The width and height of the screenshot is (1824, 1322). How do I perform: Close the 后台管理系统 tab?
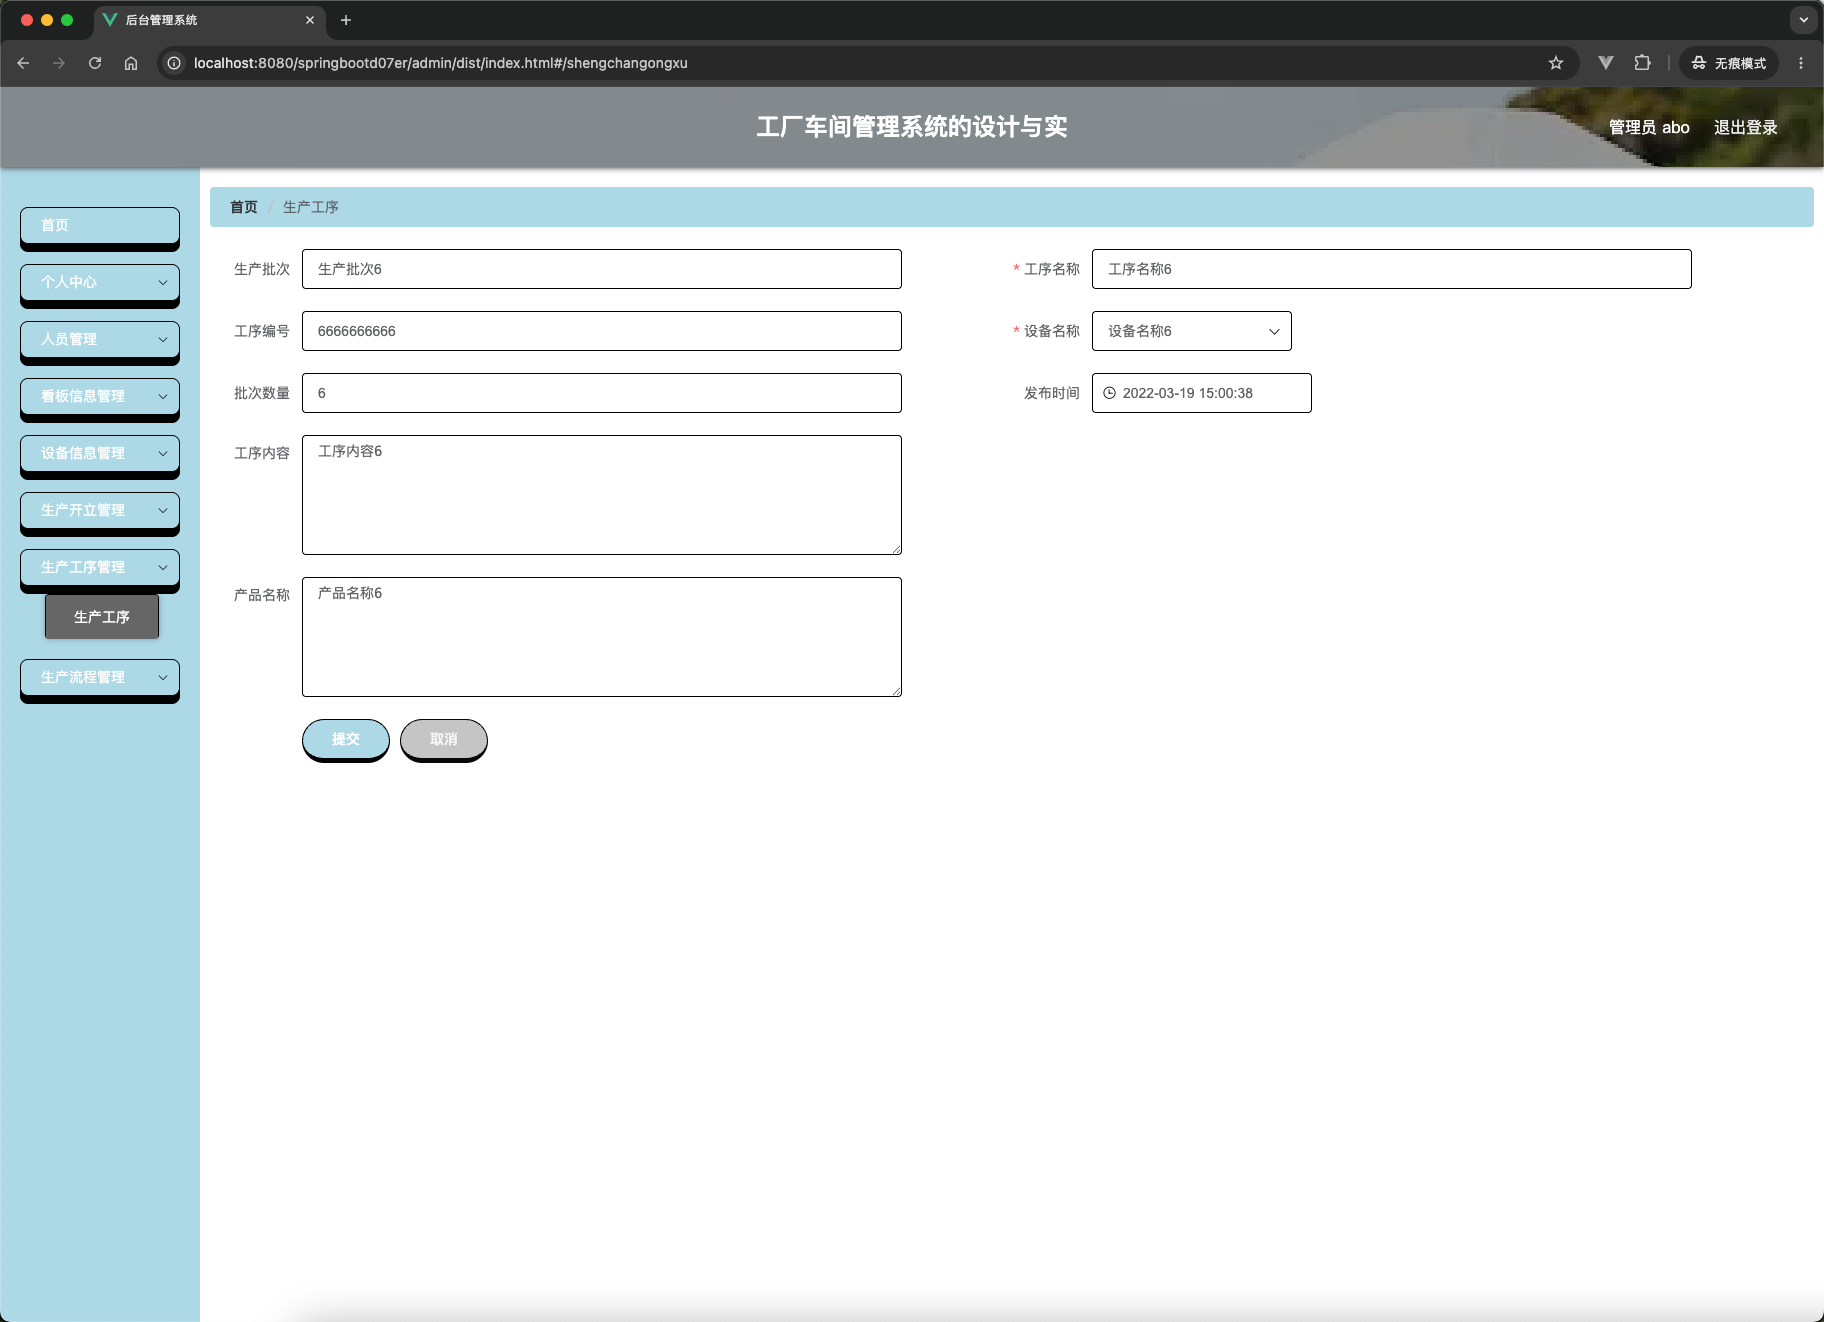click(310, 20)
